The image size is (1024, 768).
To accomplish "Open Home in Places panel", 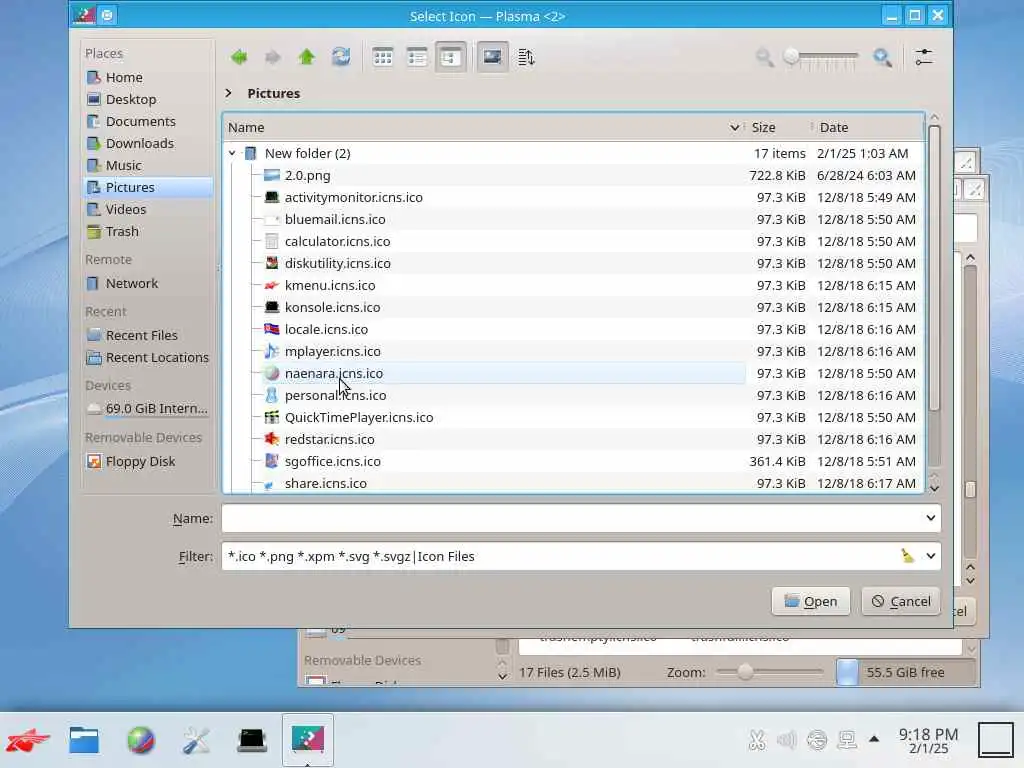I will [148, 77].
